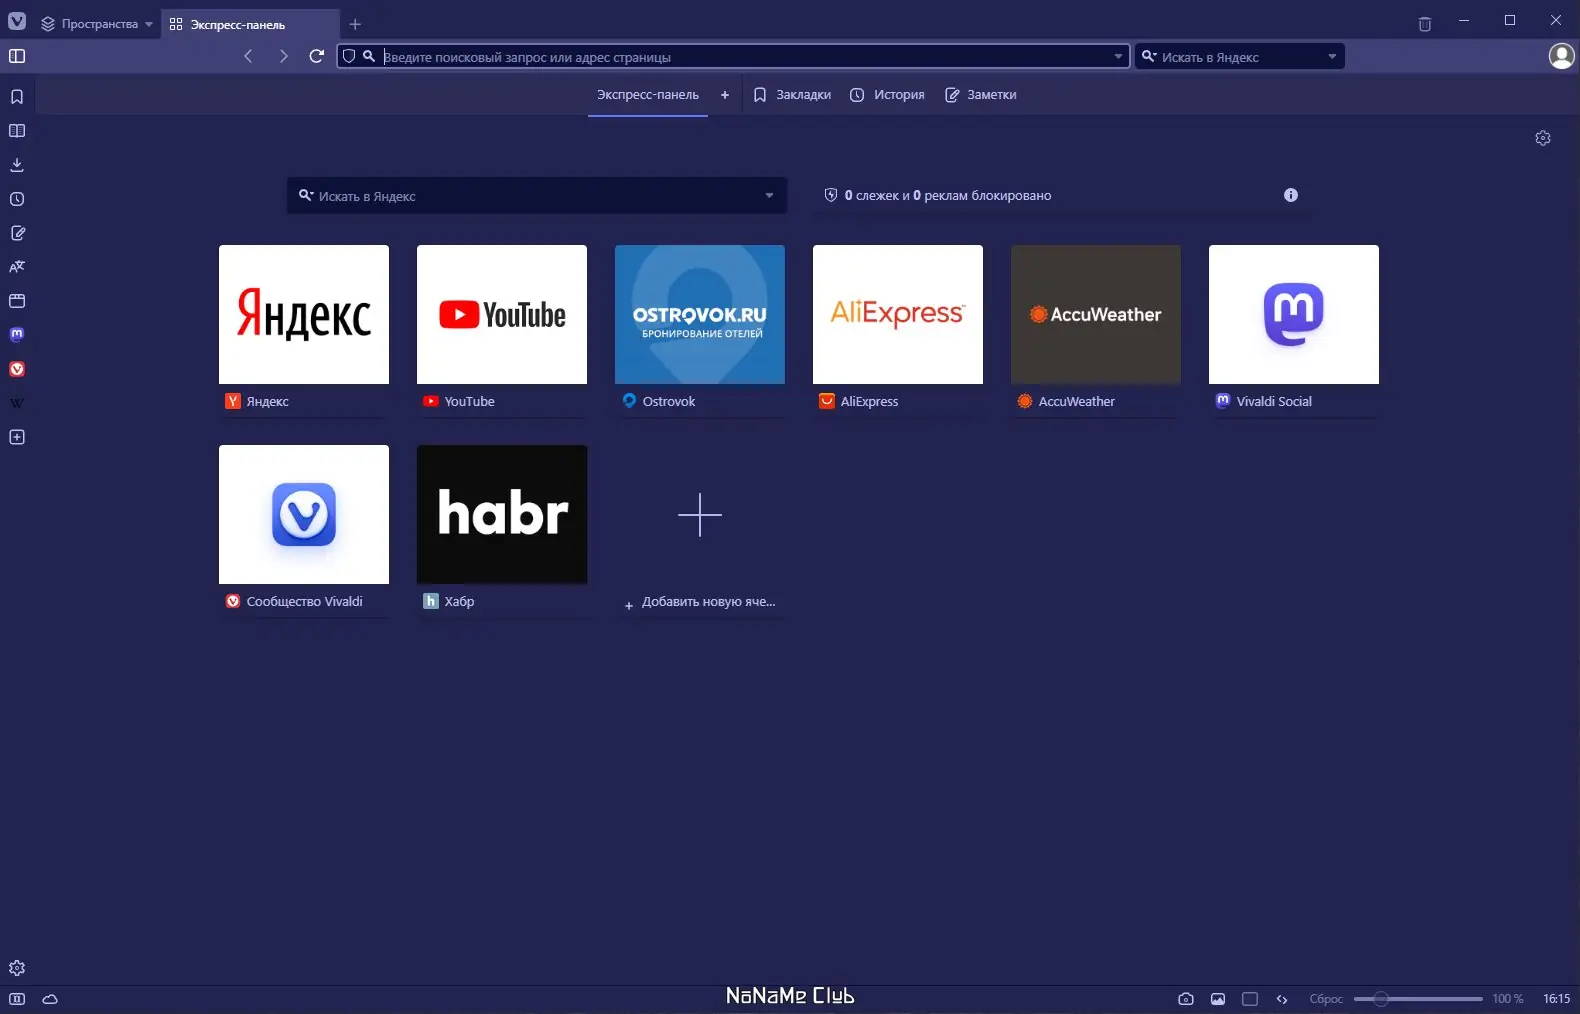Open a new tab with plus button

(355, 24)
